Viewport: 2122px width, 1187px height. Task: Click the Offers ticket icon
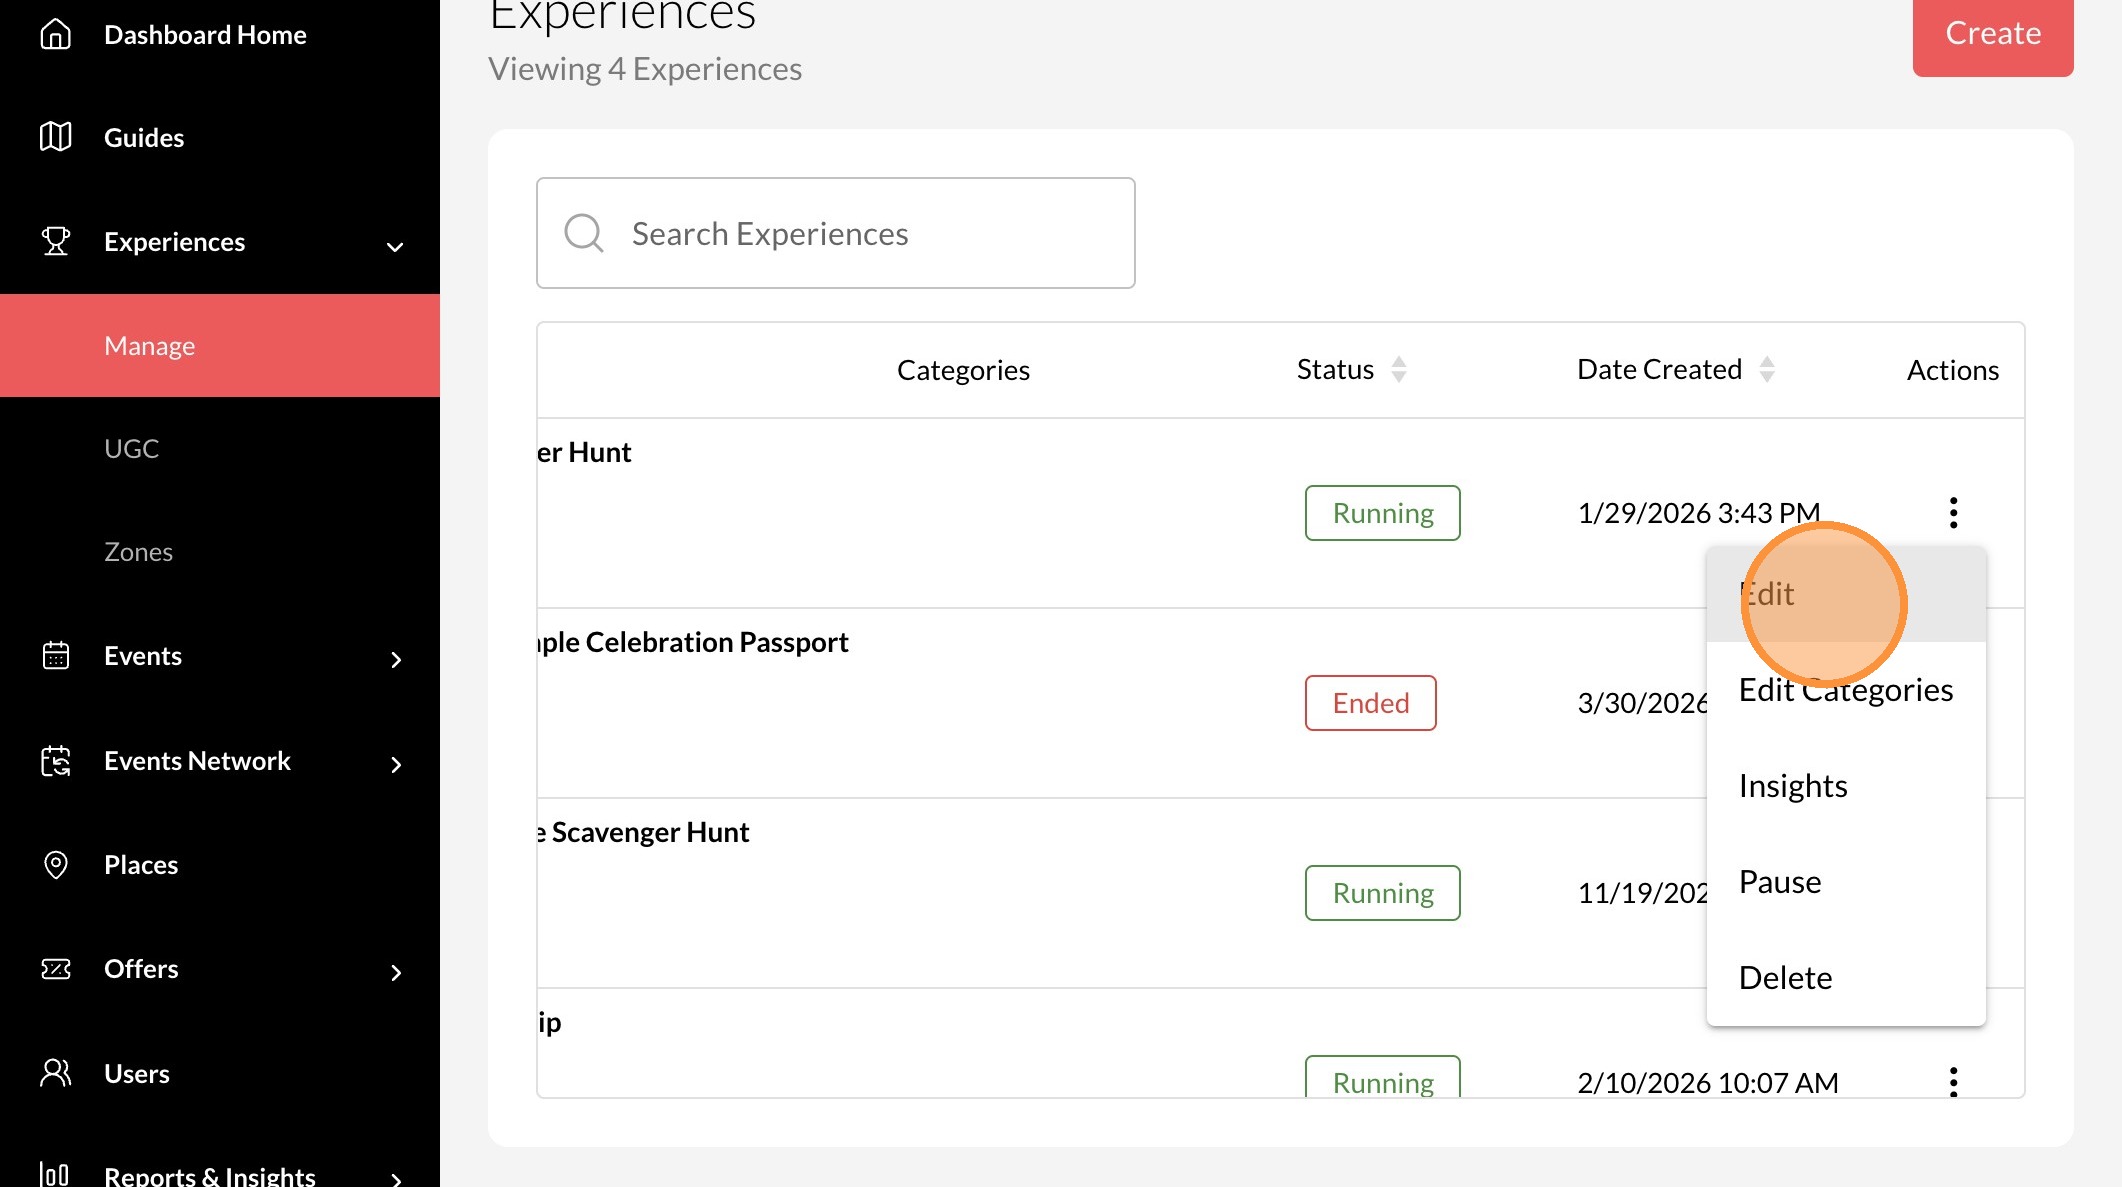point(56,969)
